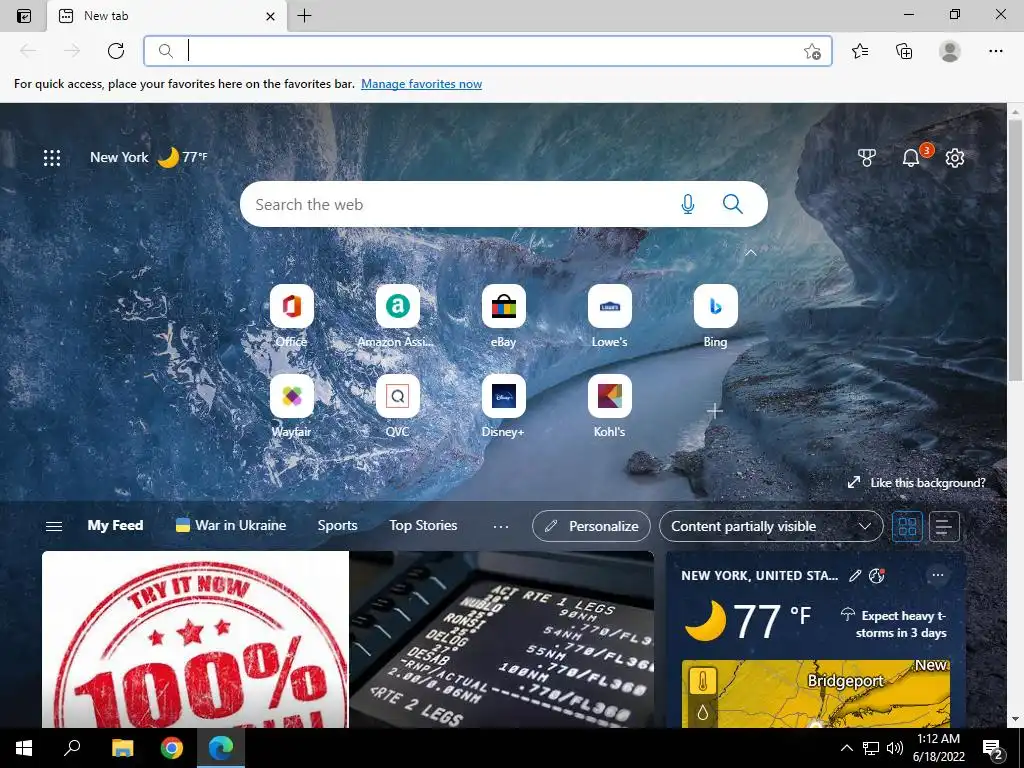This screenshot has height=768, width=1024.
Task: Click Manage favorites now link
Action: (x=421, y=84)
